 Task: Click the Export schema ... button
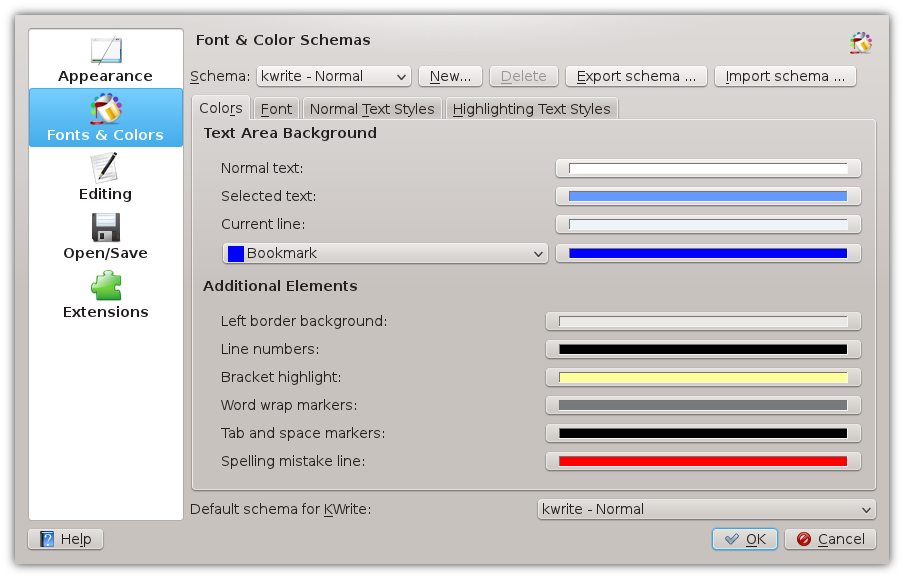click(x=636, y=76)
